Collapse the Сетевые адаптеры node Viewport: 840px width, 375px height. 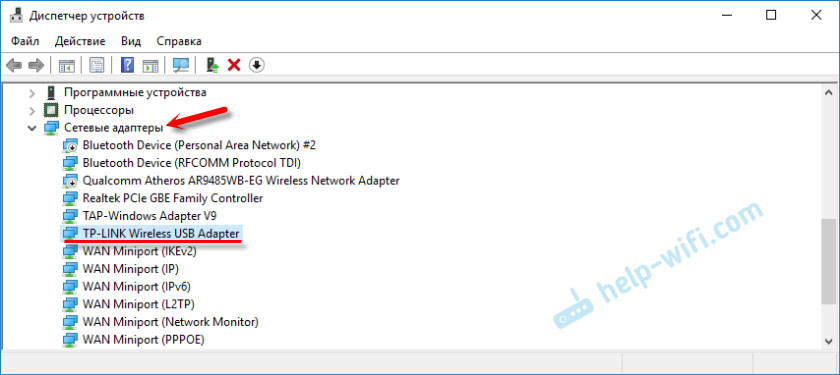(33, 129)
